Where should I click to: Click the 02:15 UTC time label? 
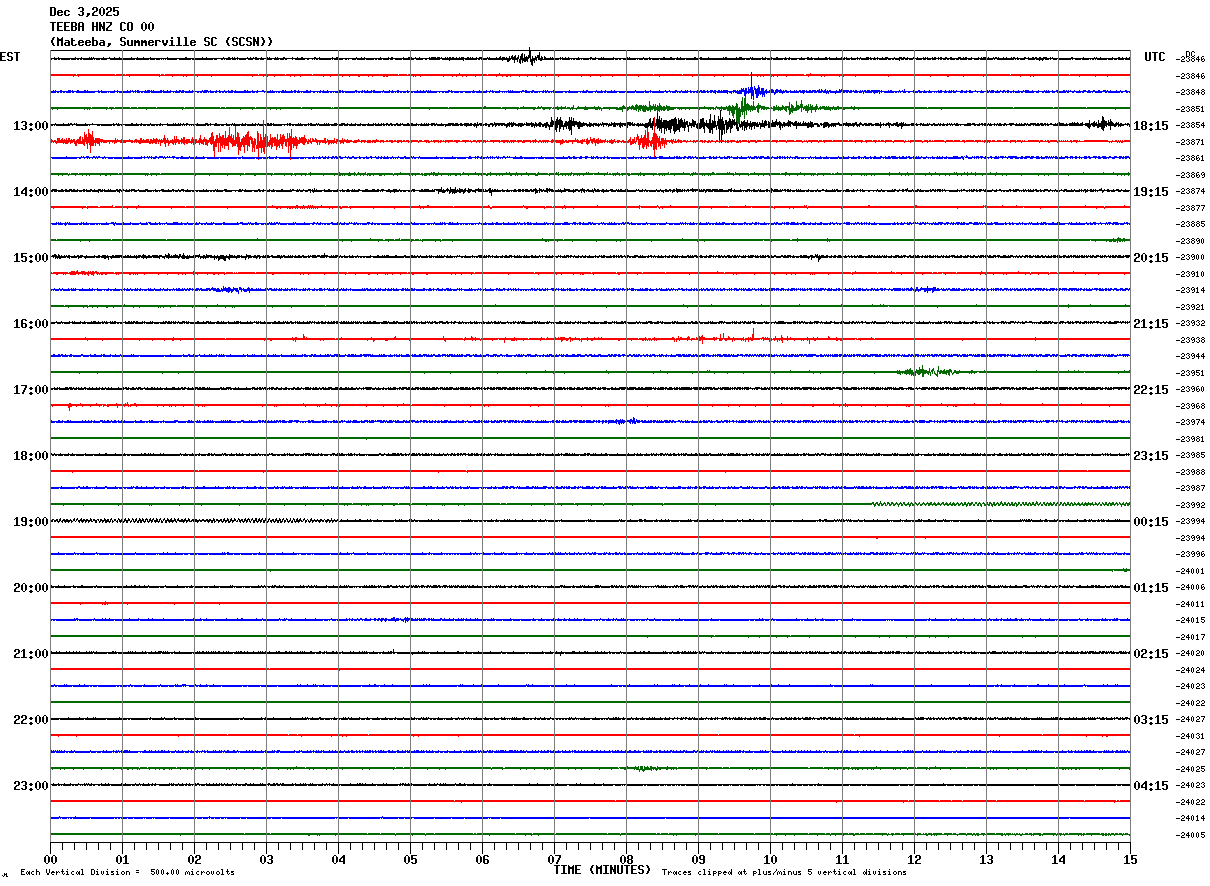point(1151,654)
